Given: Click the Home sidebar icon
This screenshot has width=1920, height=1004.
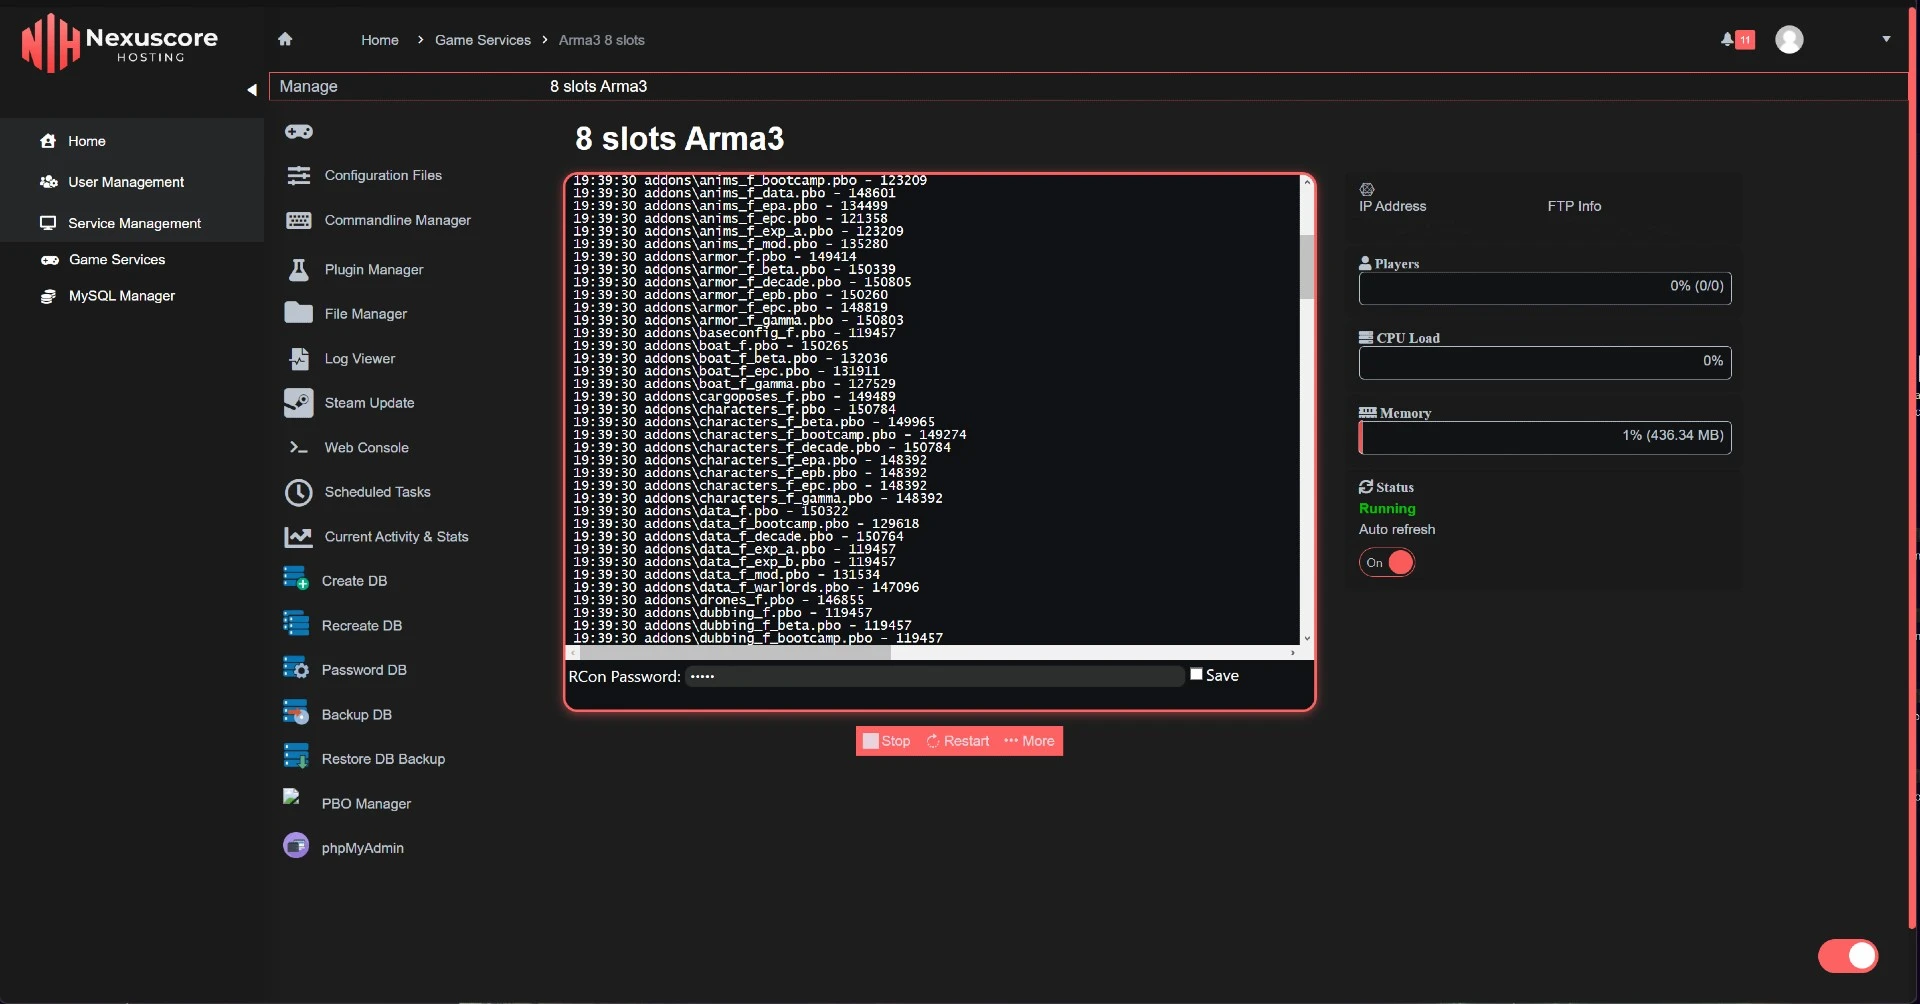Looking at the screenshot, I should [48, 141].
